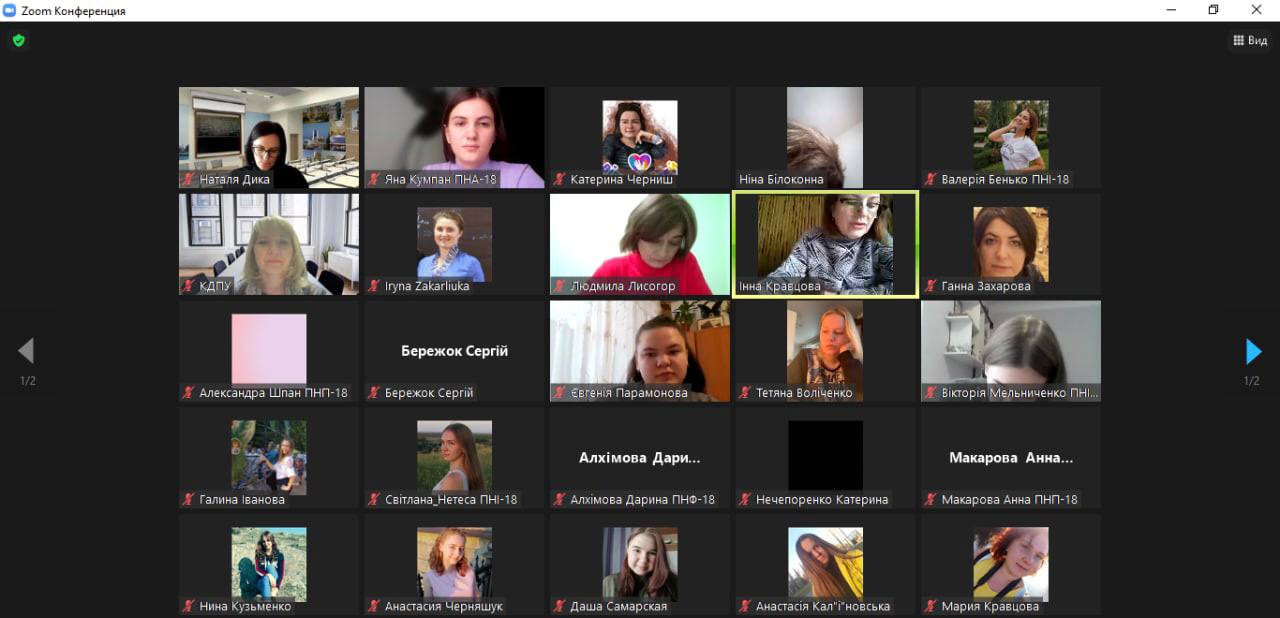Click muted mic icon beside Даша Самарская
The height and width of the screenshot is (618, 1280).
pos(559,606)
